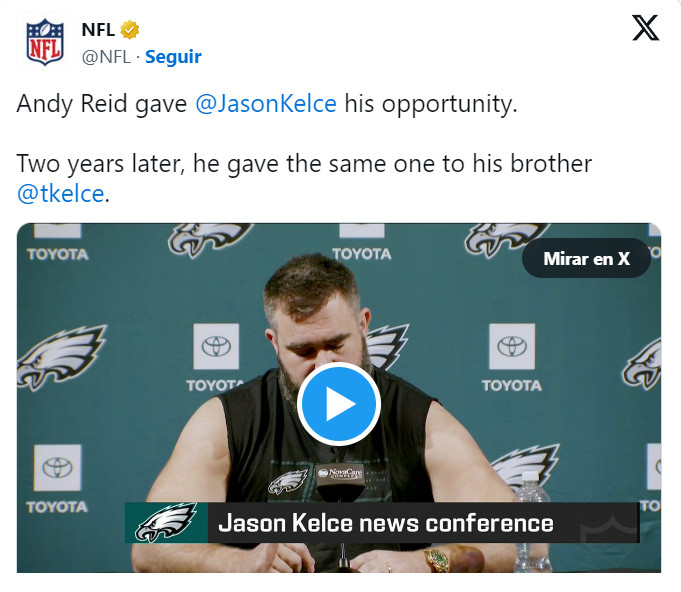The image size is (681, 592).
Task: Follow NFL via the Seguir link
Action: point(173,57)
